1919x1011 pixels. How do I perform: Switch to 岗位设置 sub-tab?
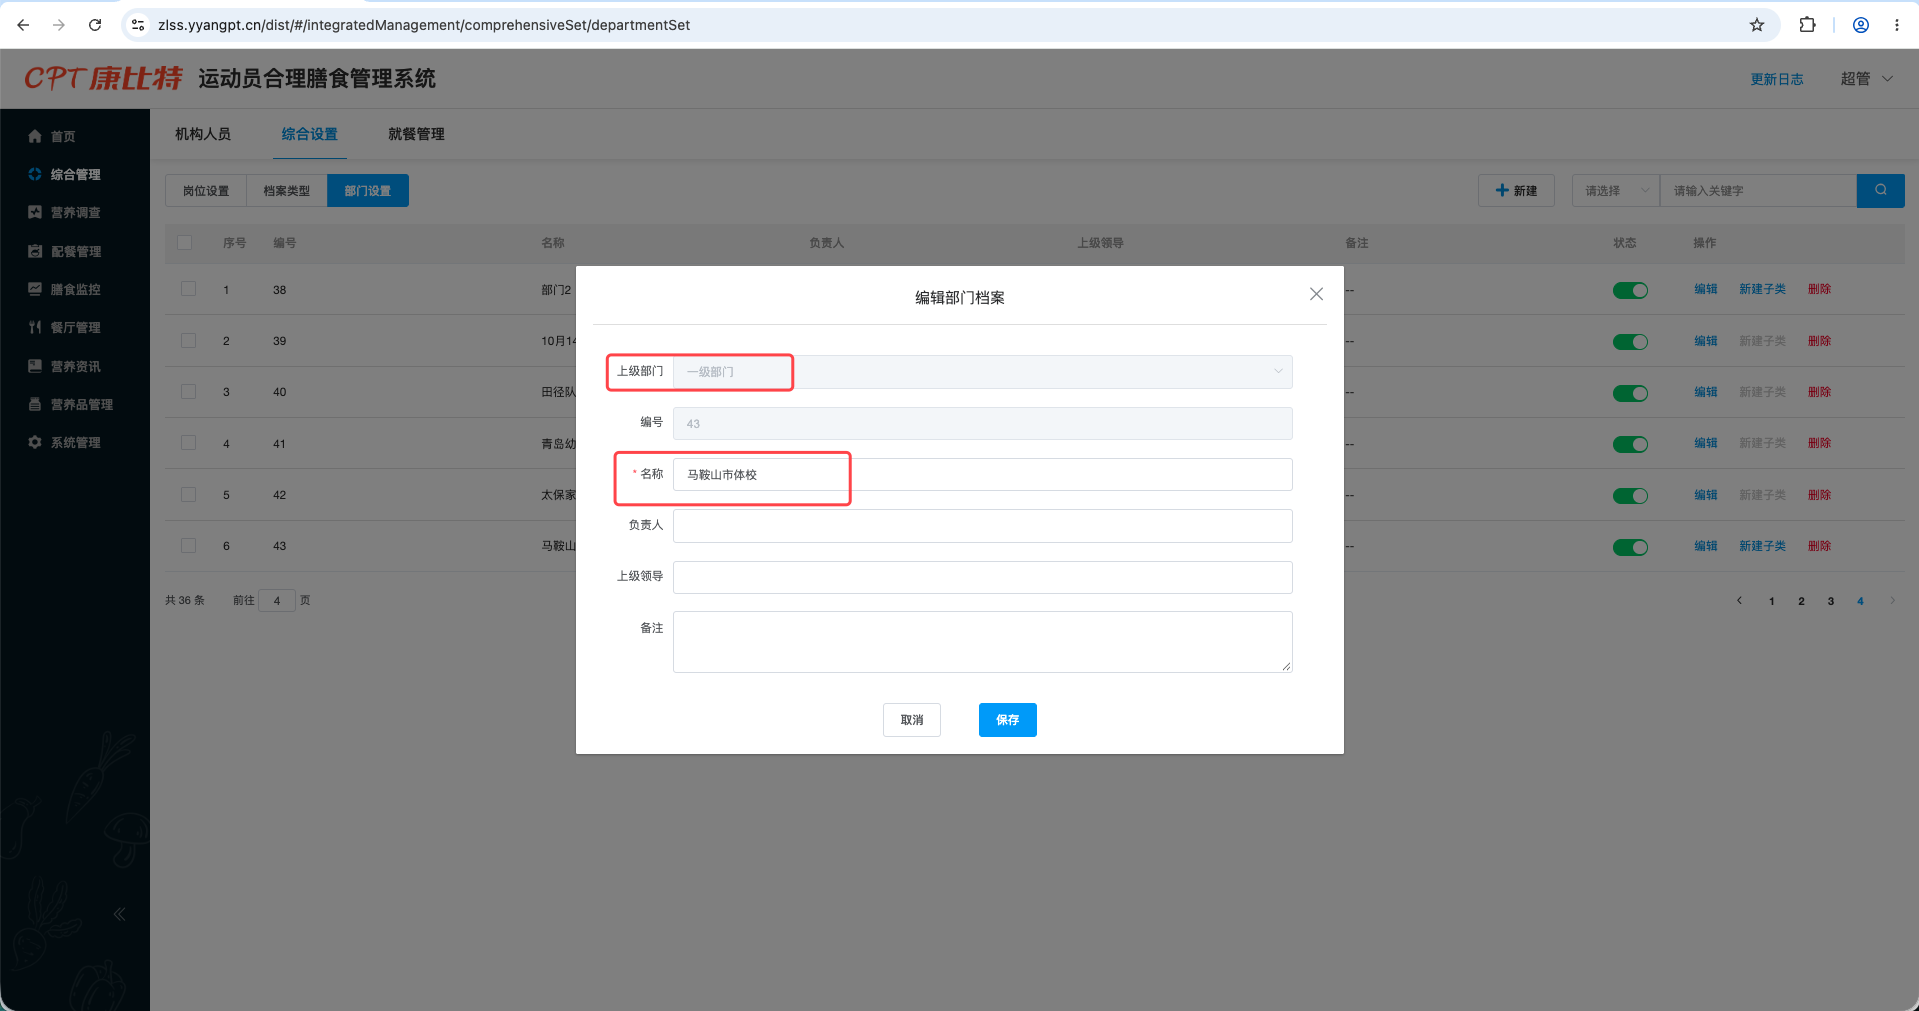[x=206, y=190]
